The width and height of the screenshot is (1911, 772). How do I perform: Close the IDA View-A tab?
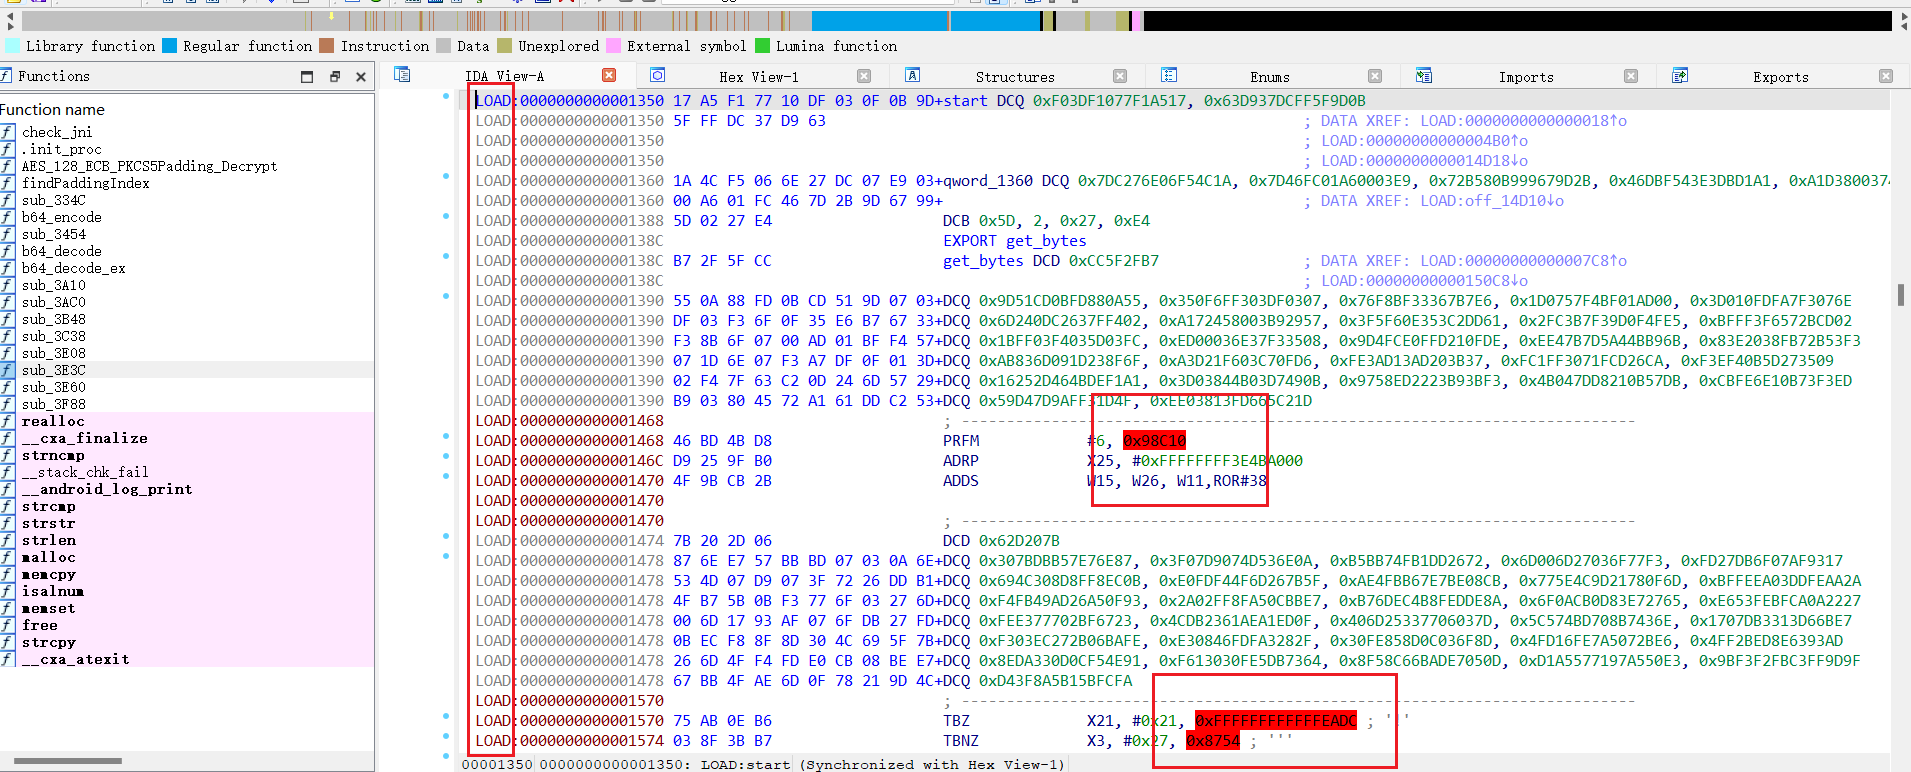click(x=609, y=75)
